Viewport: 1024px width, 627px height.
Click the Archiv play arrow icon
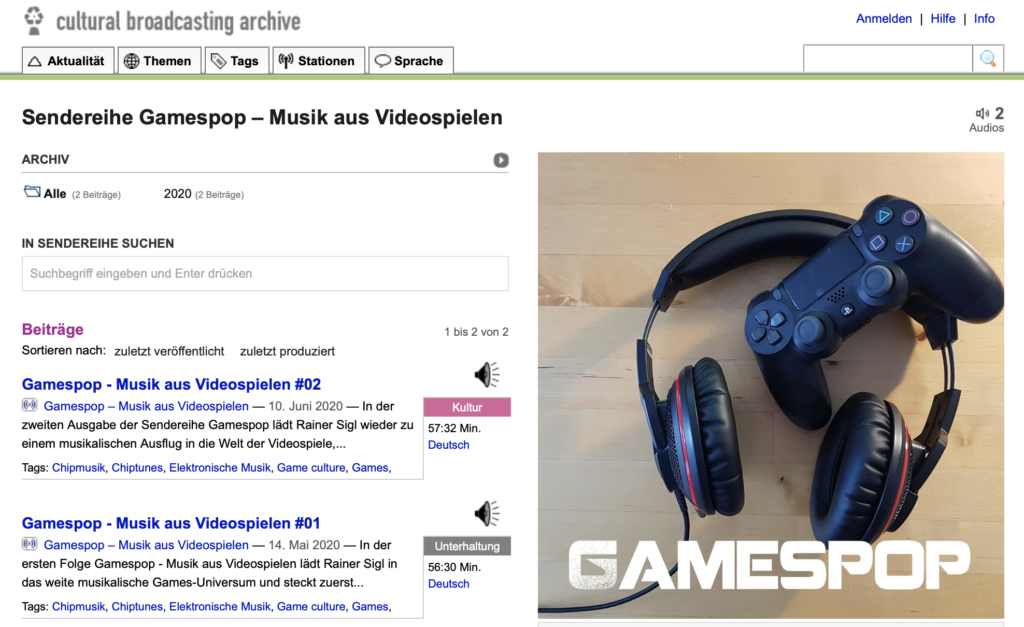[501, 160]
